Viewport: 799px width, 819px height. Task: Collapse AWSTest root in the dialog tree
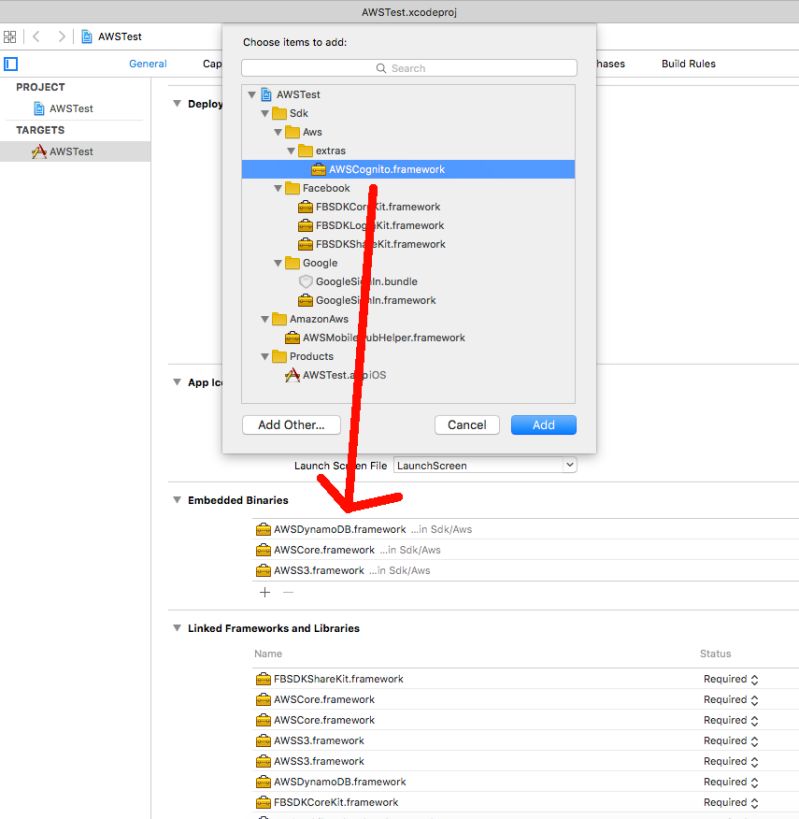pos(252,95)
